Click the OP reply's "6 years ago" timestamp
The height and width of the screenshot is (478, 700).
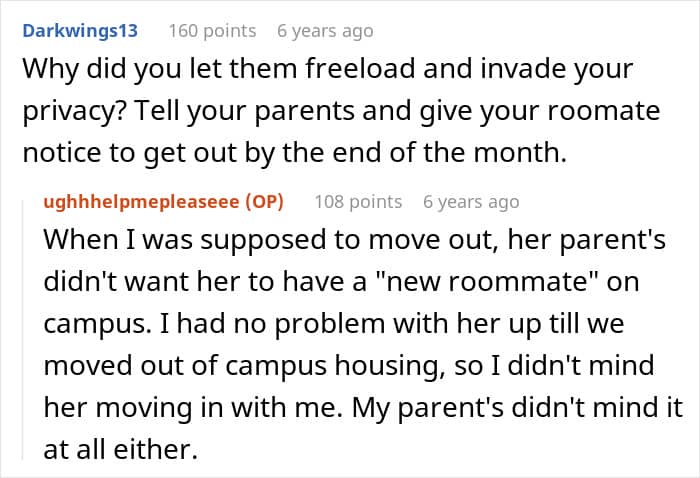pyautogui.click(x=471, y=201)
